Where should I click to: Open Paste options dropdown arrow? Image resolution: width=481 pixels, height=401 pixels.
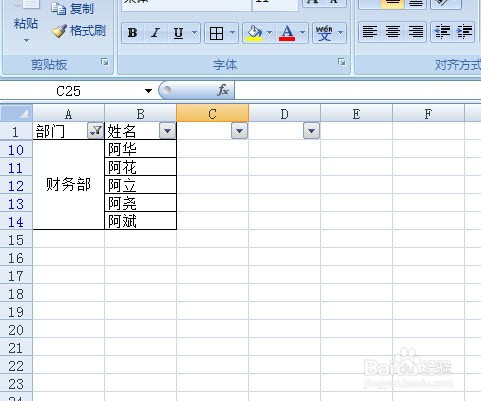[26, 40]
